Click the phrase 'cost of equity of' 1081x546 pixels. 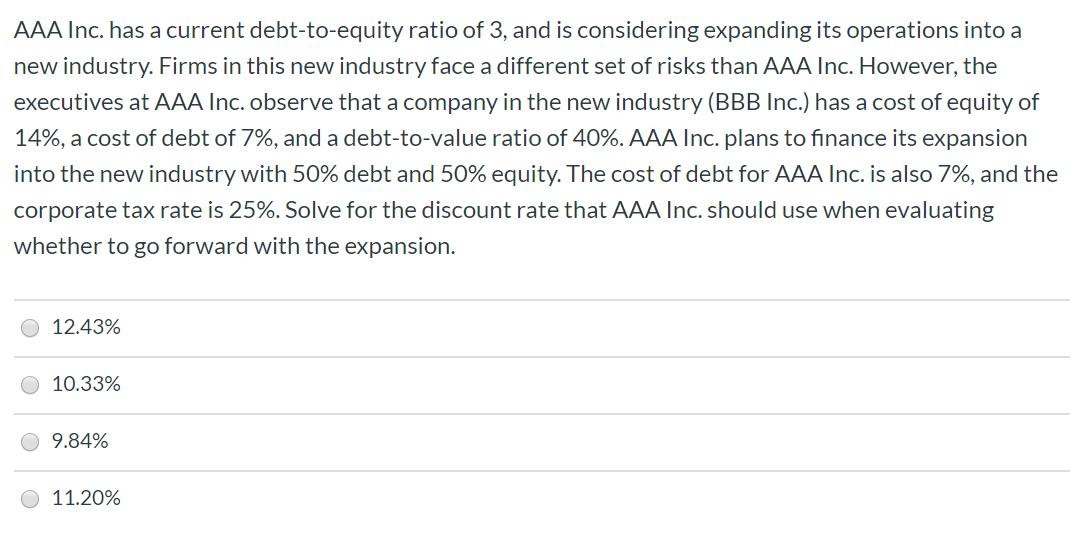956,102
